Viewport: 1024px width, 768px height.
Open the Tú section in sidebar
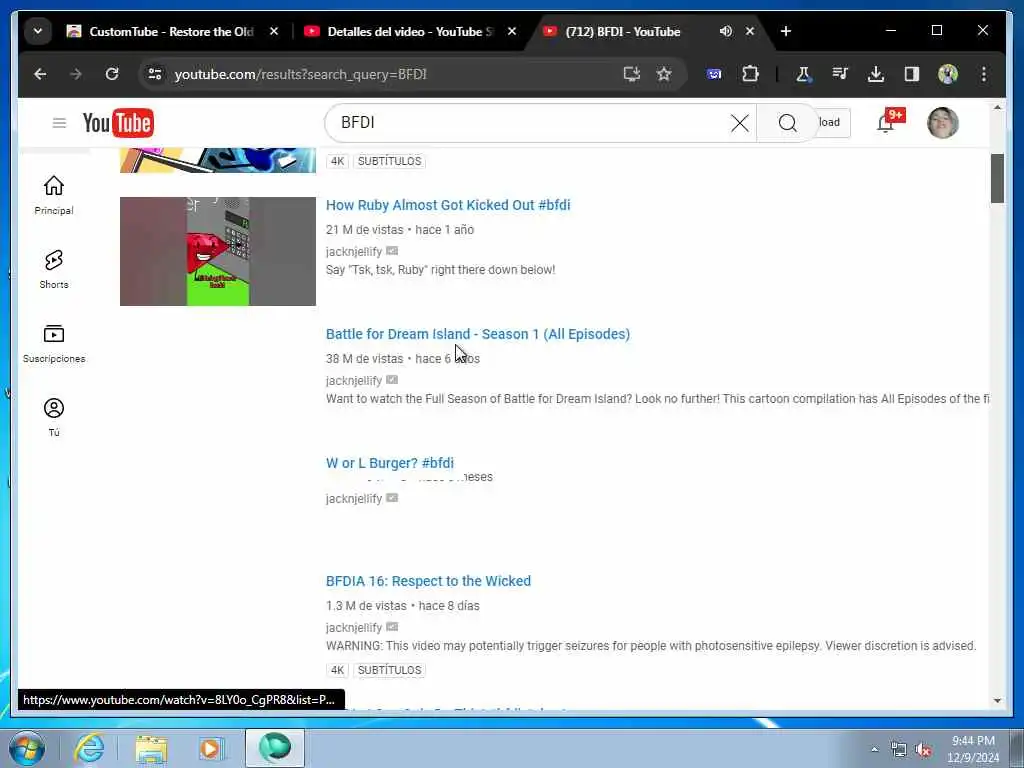click(54, 417)
